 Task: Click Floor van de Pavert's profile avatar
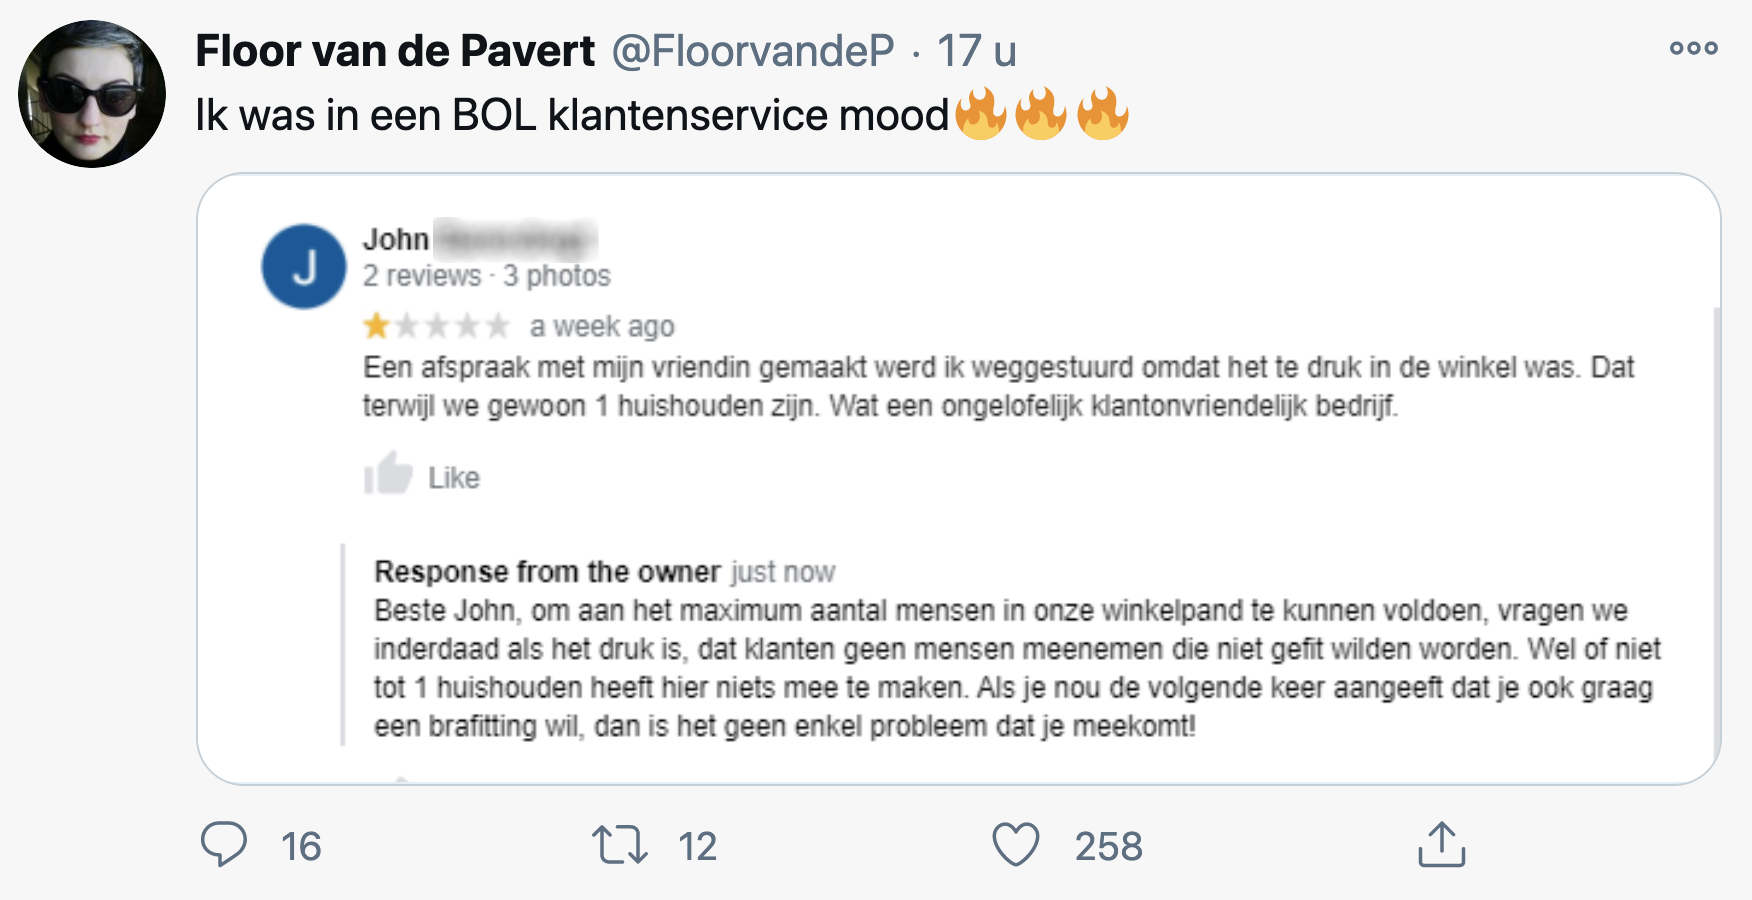click(x=92, y=94)
